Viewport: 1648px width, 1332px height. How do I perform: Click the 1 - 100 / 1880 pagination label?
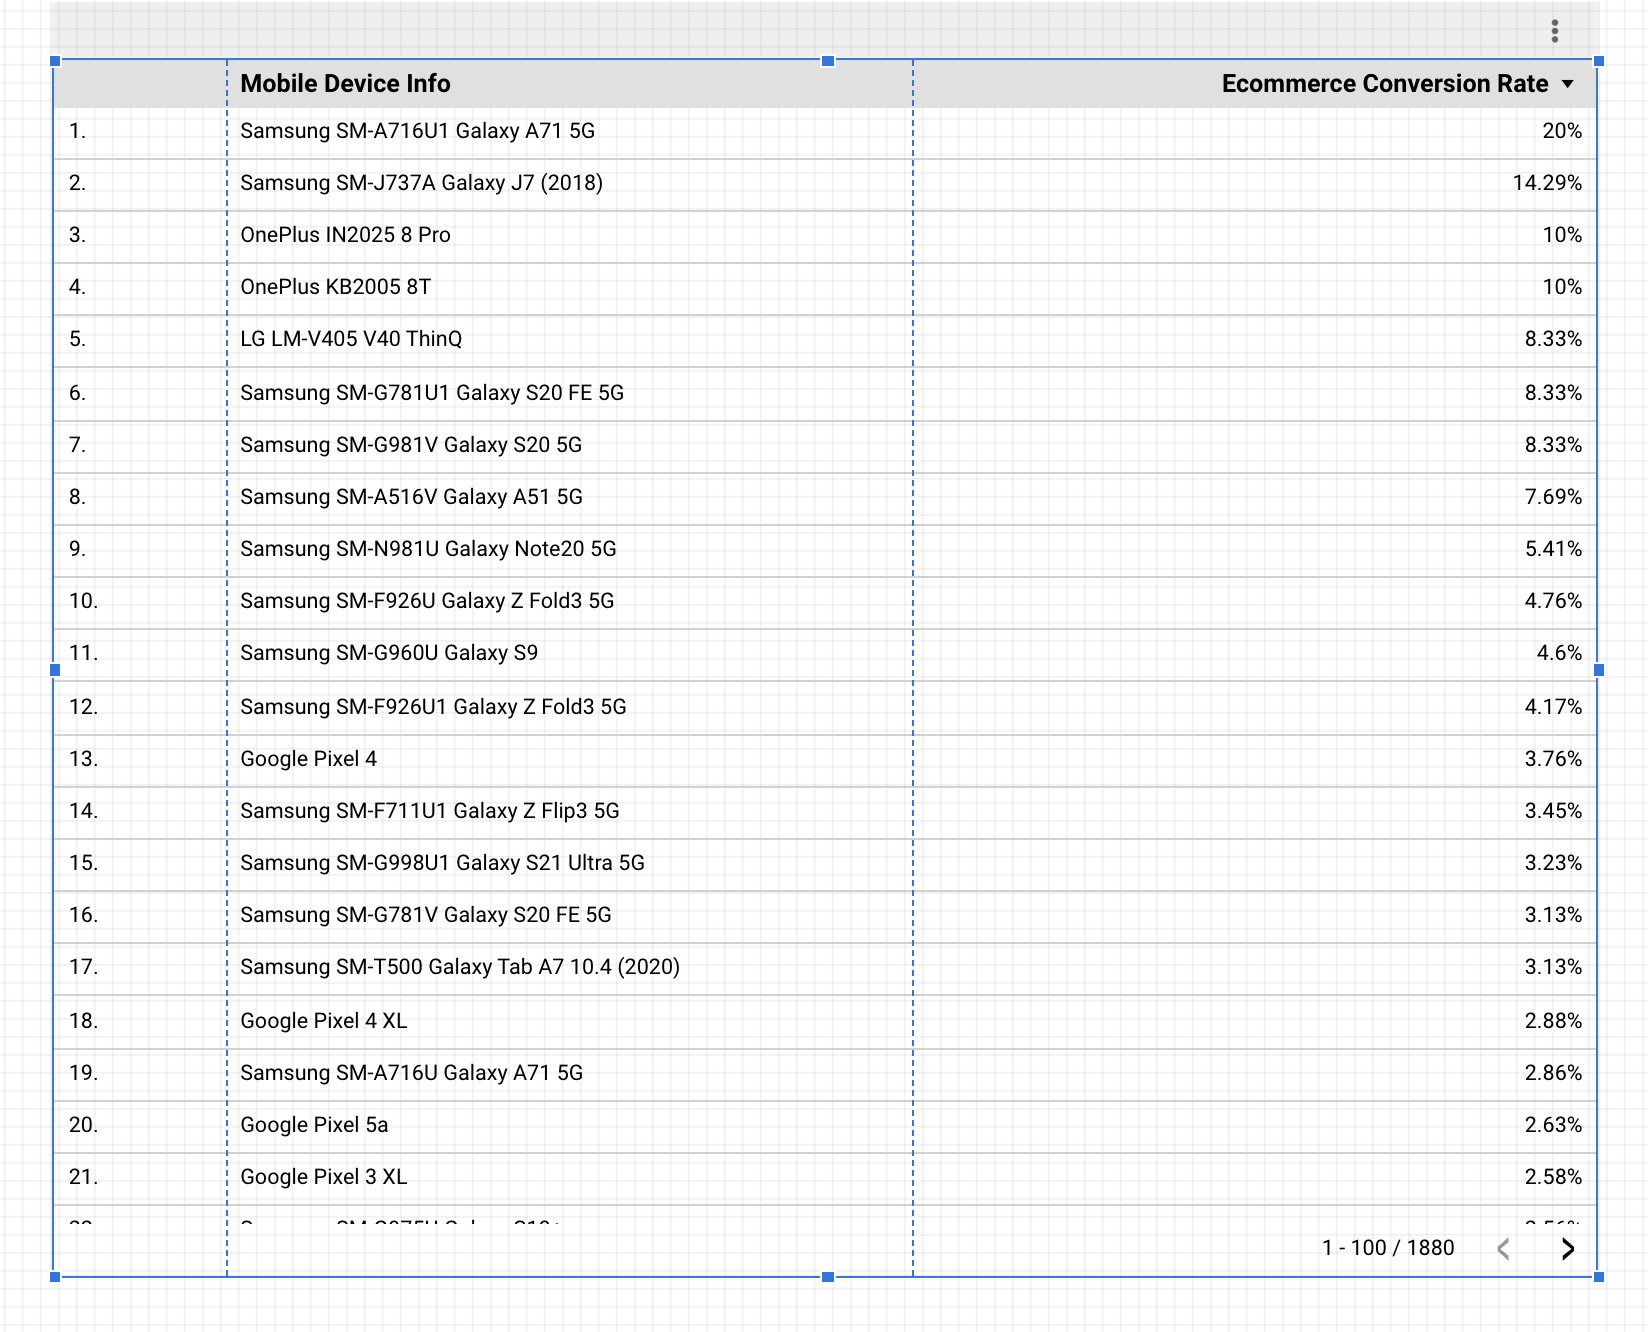[1388, 1248]
